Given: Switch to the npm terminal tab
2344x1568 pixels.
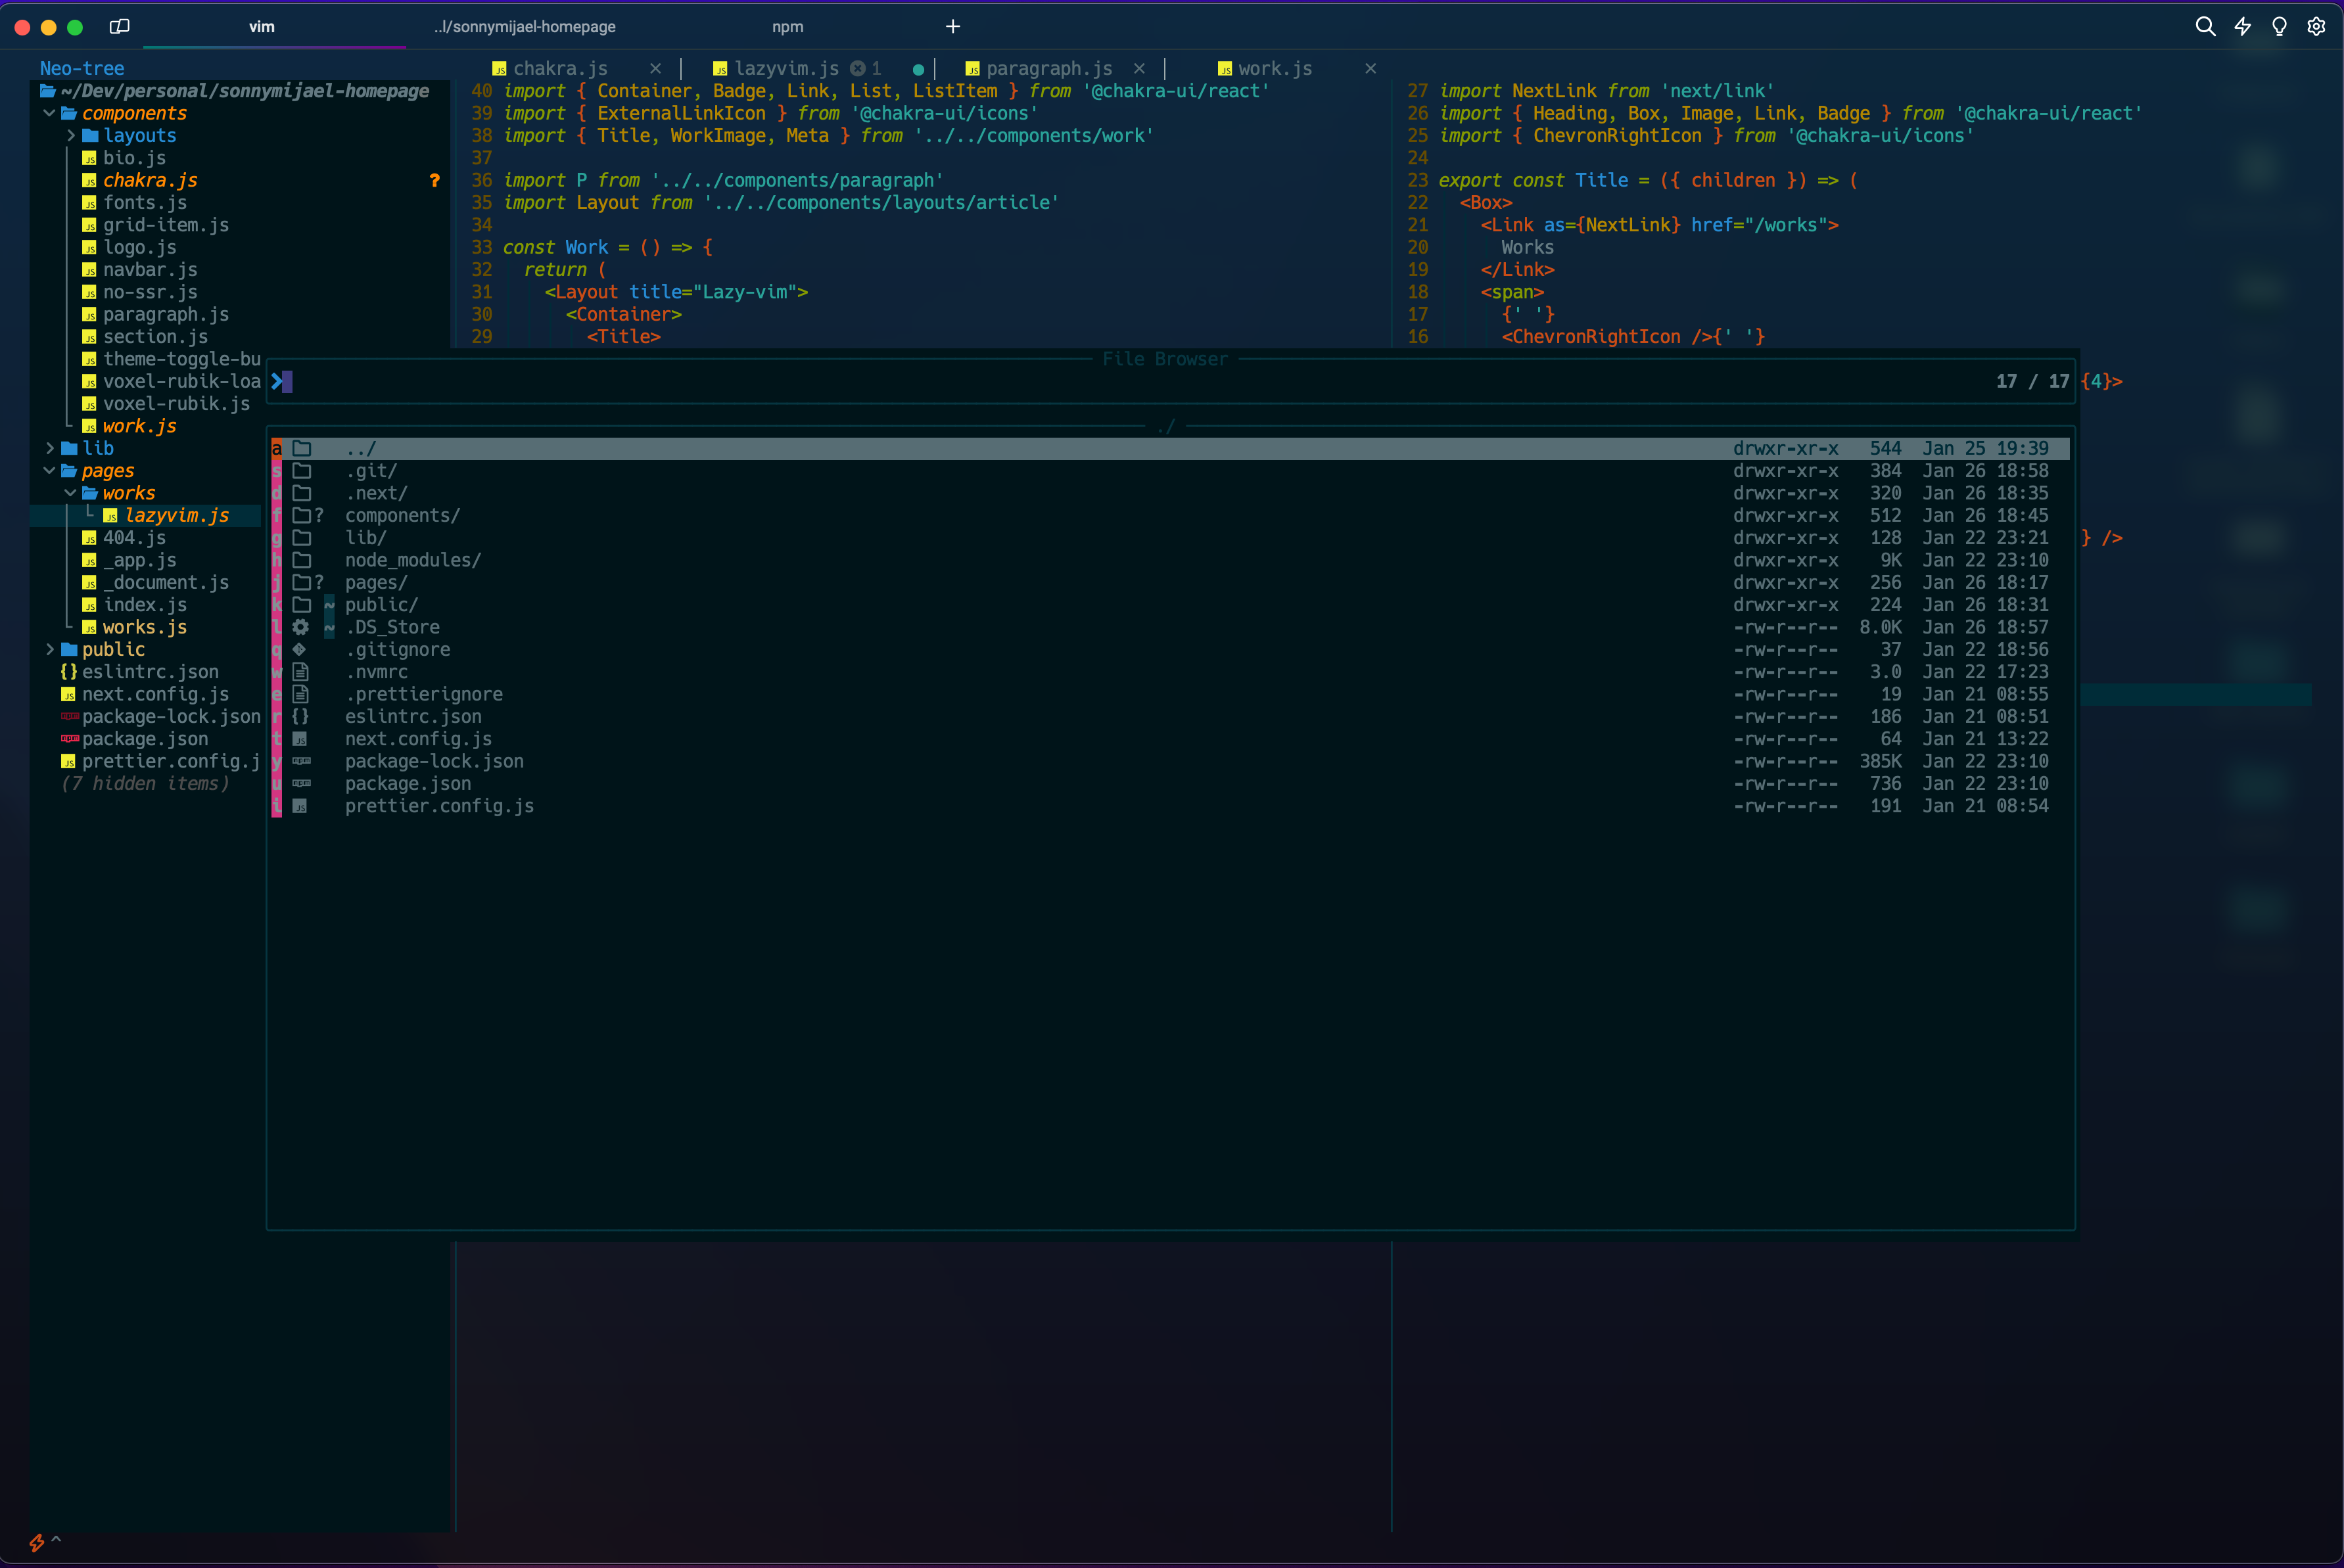Looking at the screenshot, I should (x=788, y=27).
